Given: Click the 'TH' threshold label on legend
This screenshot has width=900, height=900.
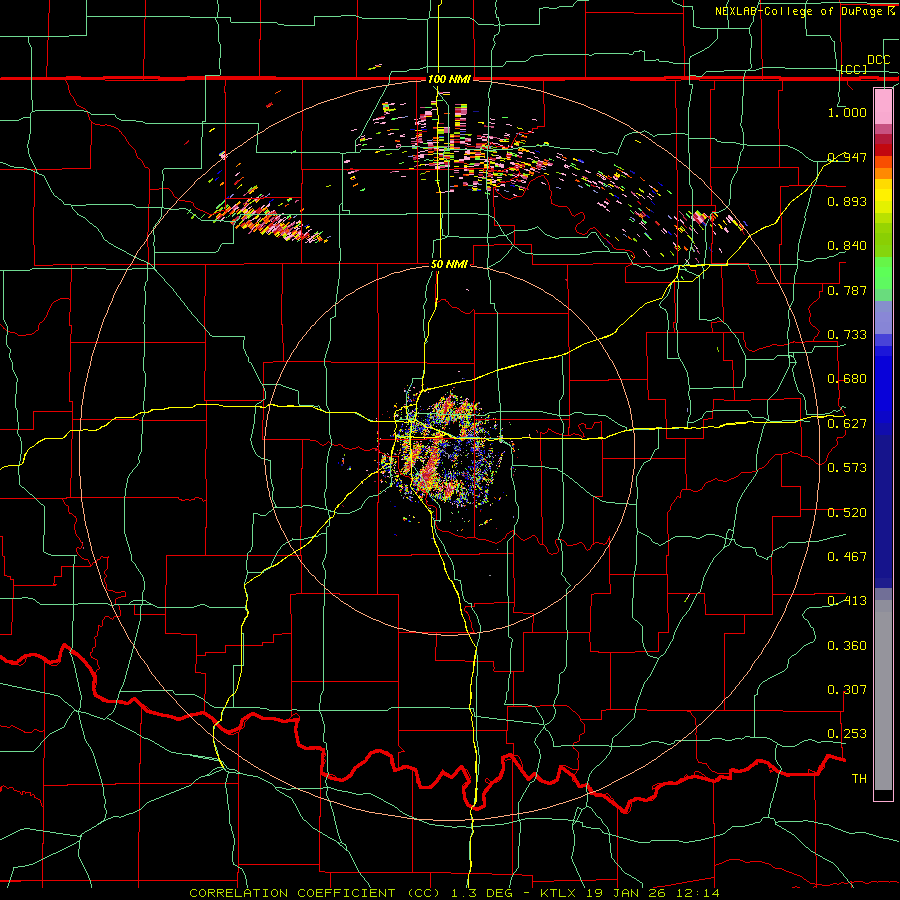Looking at the screenshot, I should click(x=859, y=779).
